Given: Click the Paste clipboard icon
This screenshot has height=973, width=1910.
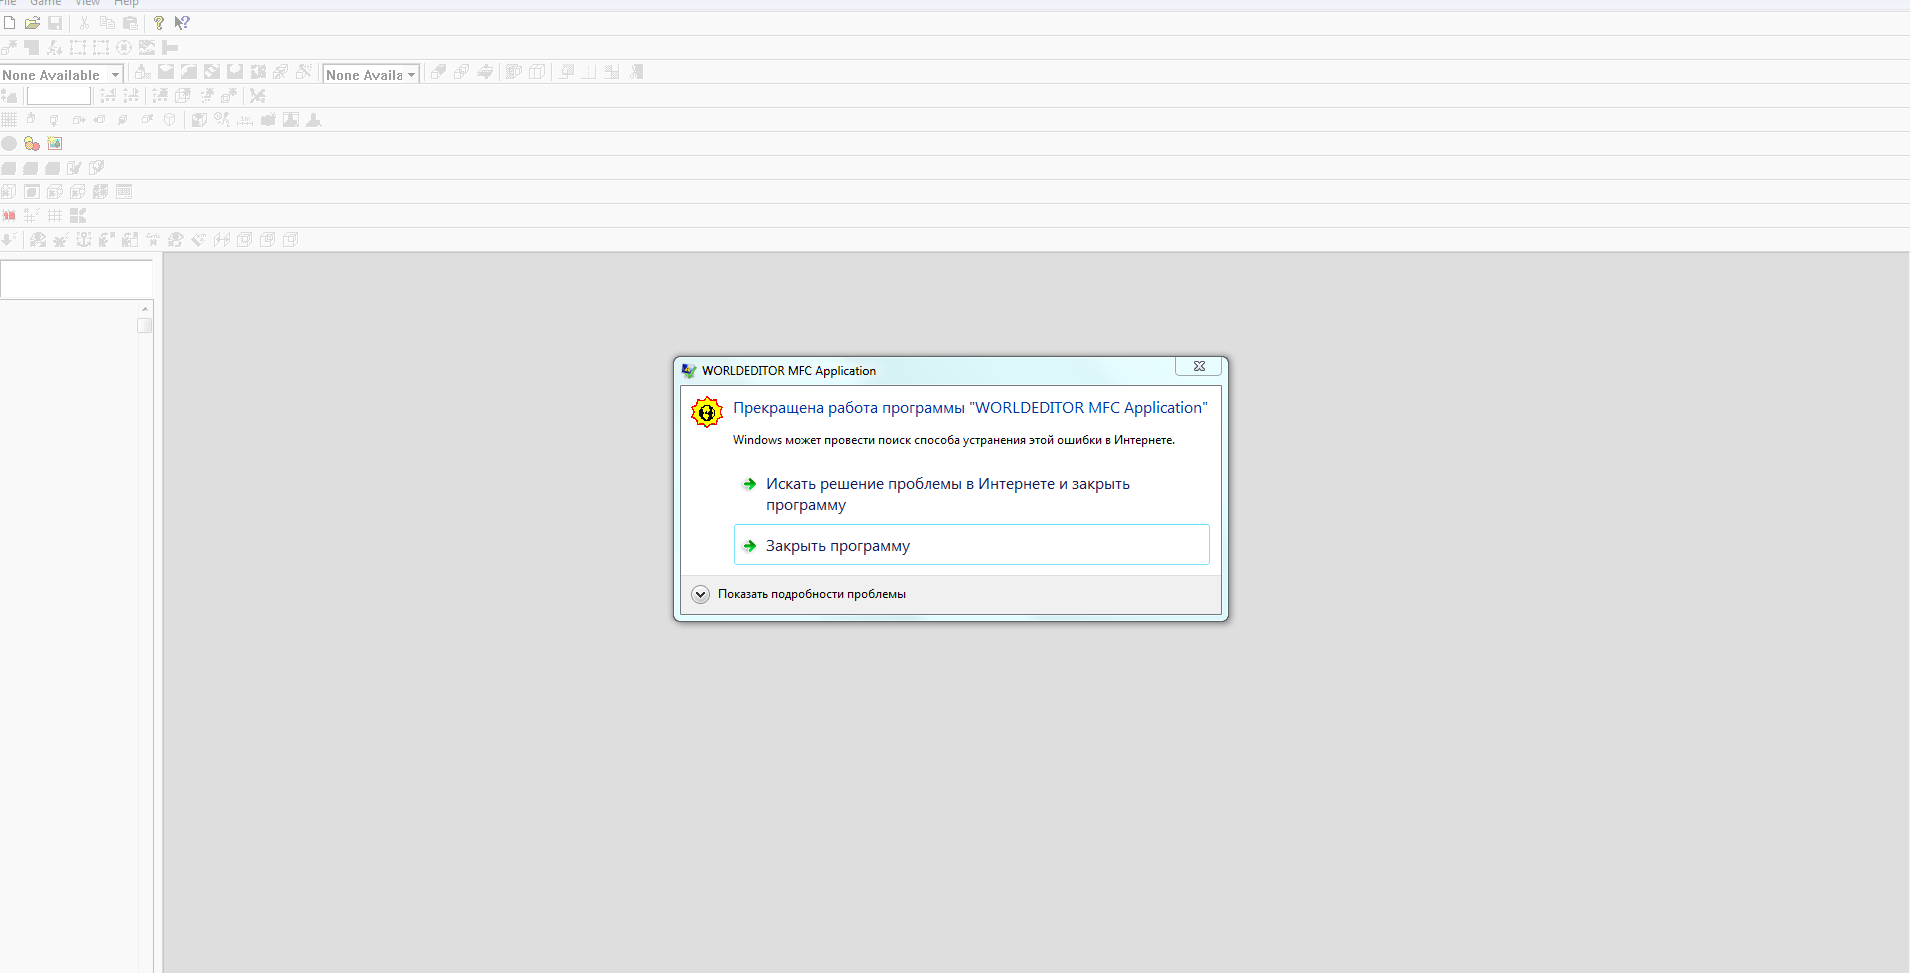Looking at the screenshot, I should [x=130, y=22].
